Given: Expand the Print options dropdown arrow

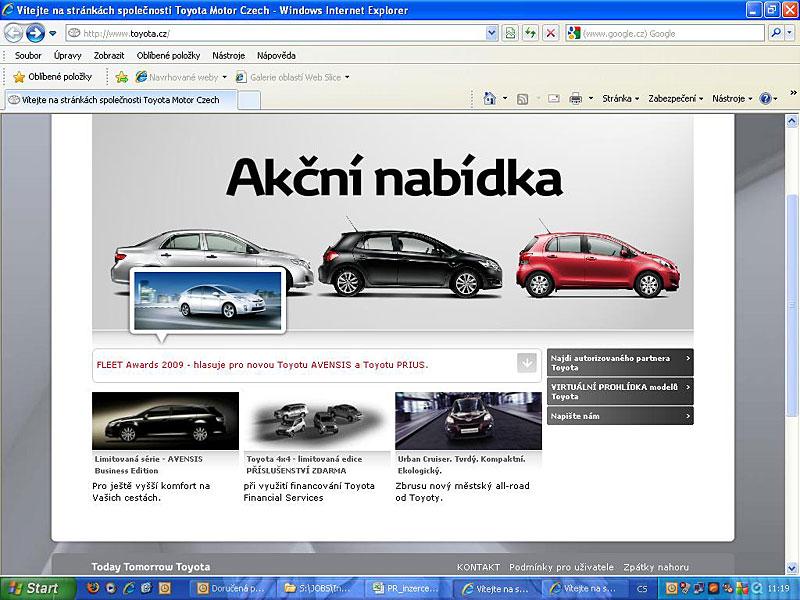Looking at the screenshot, I should point(591,98).
